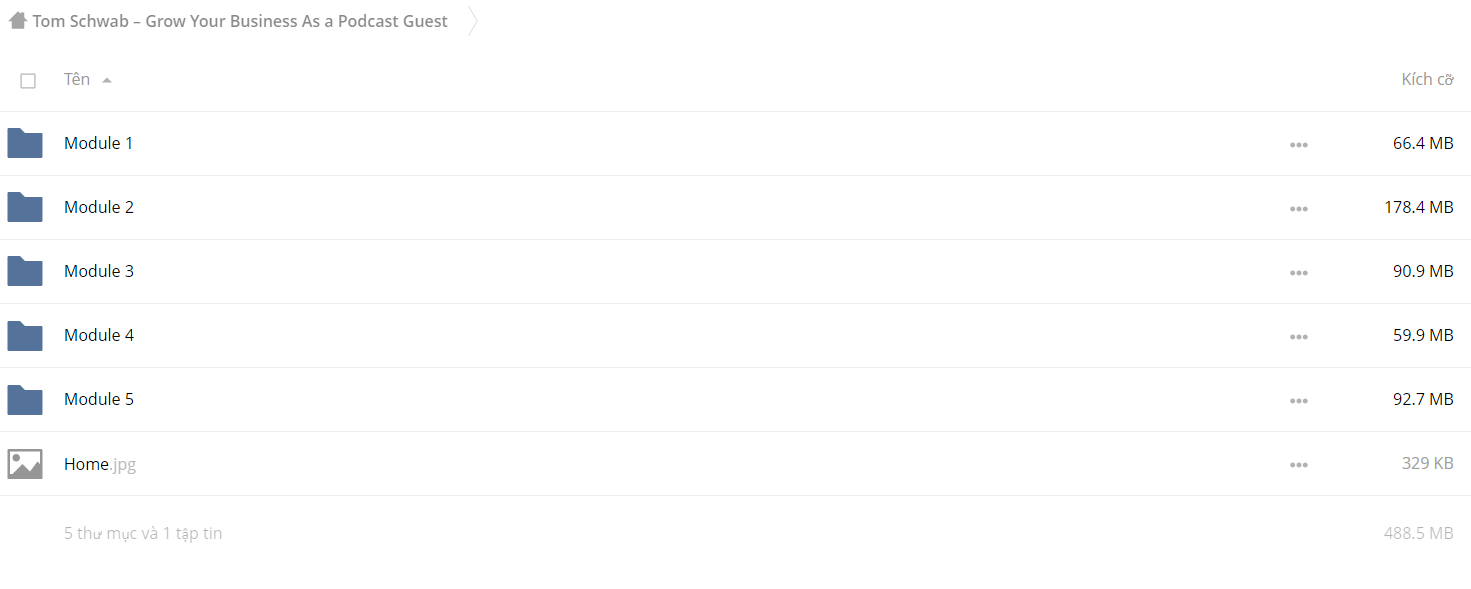
Task: Click the Home.jpg image file icon
Action: [25, 464]
